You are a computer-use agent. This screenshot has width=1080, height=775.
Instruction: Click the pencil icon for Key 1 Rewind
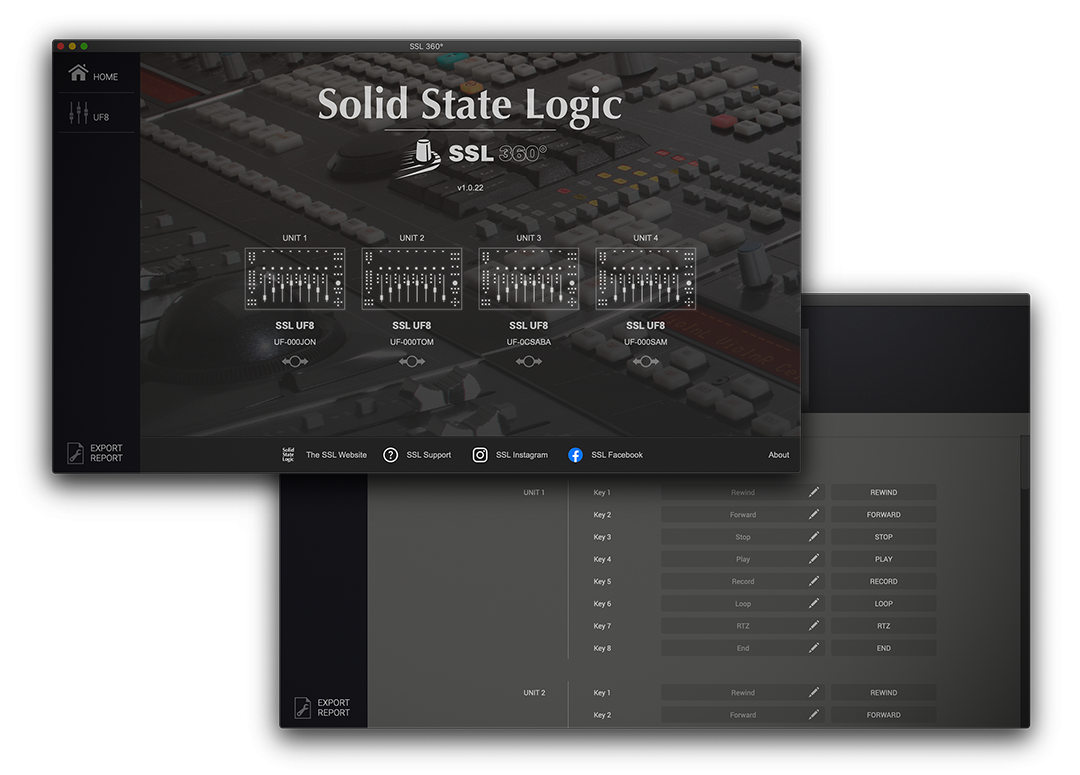[814, 492]
